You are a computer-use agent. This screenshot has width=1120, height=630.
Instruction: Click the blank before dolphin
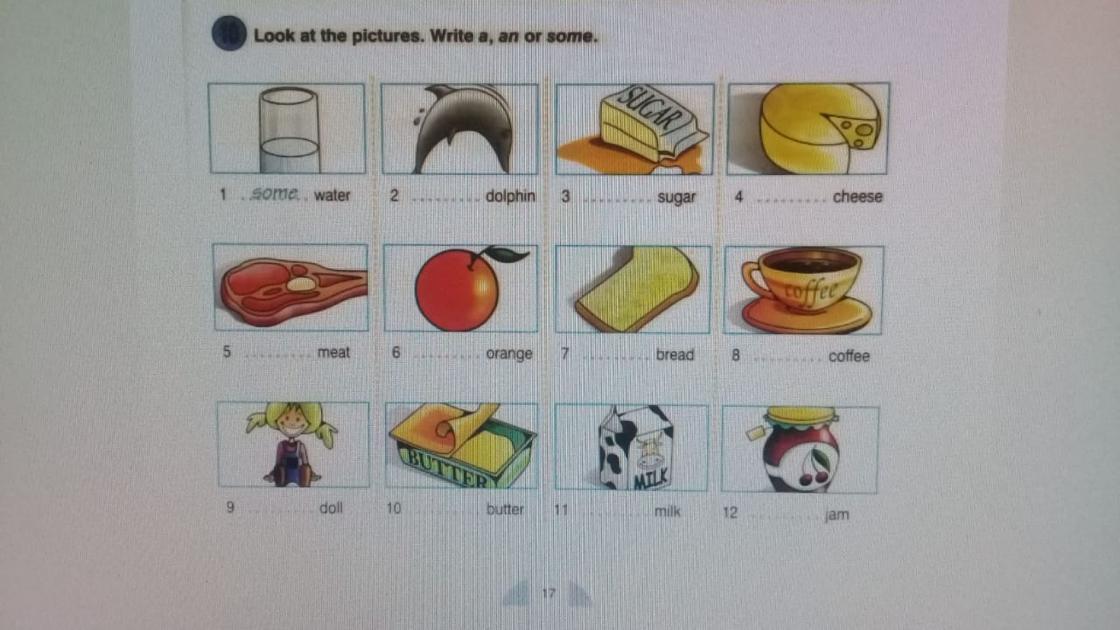click(446, 199)
